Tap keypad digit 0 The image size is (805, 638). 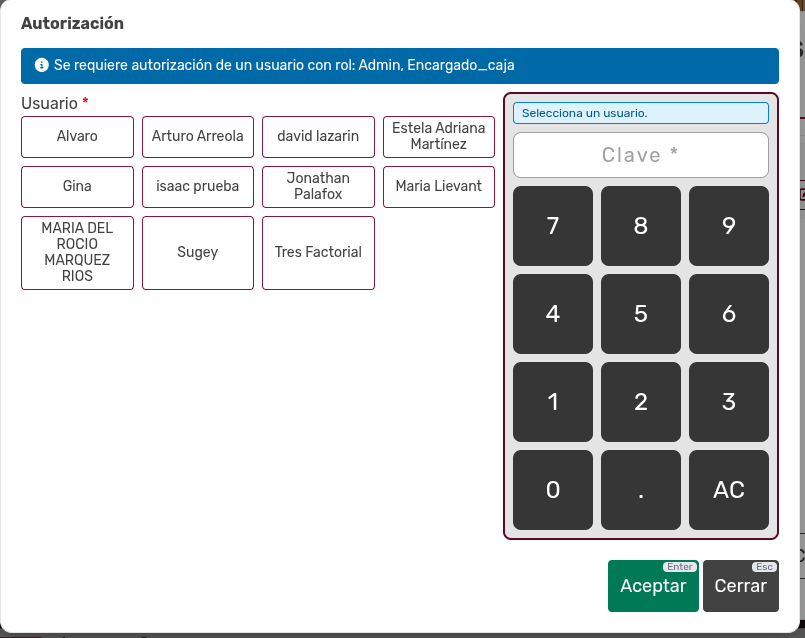553,490
